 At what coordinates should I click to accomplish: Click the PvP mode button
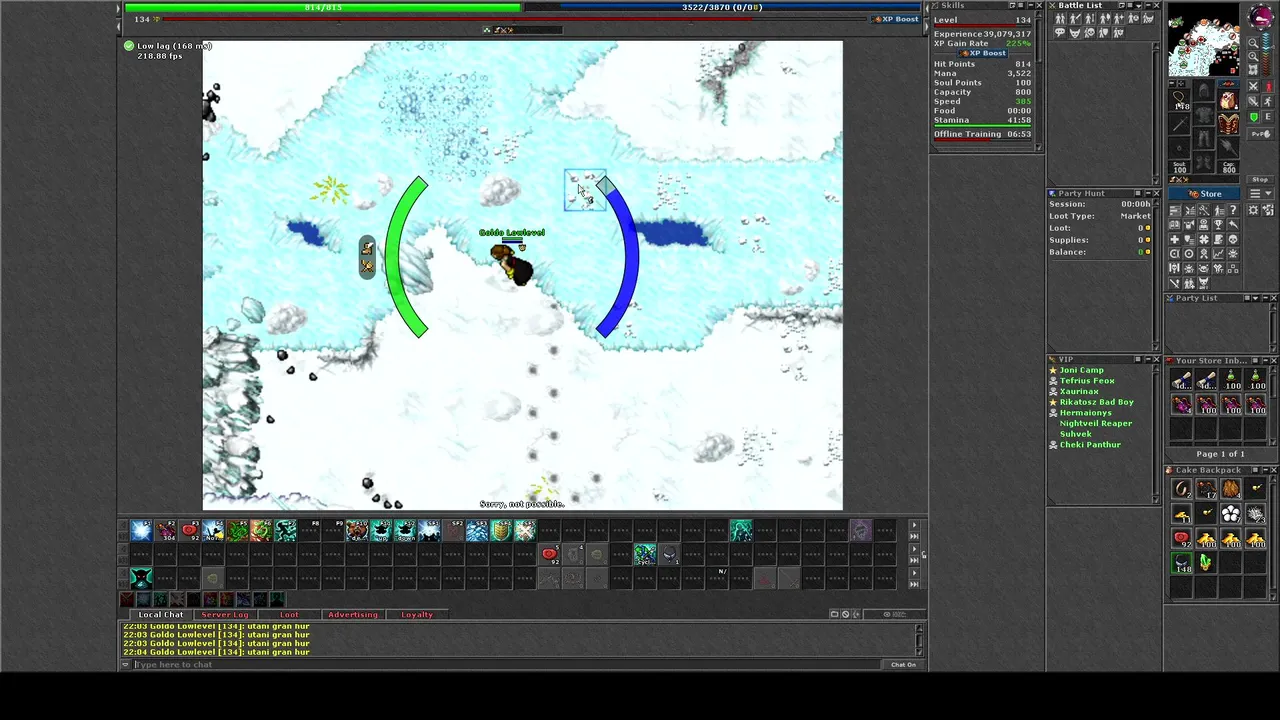click(x=1261, y=134)
